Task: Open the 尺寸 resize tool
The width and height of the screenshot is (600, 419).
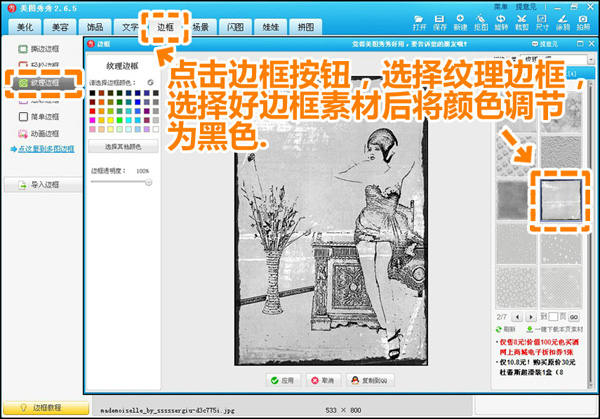Action: point(542,23)
